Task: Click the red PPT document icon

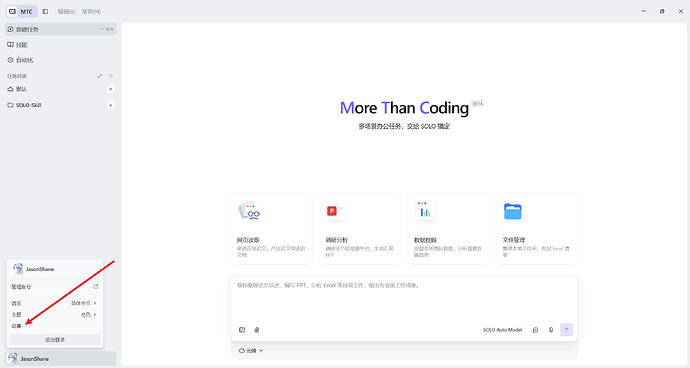Action: (x=336, y=211)
